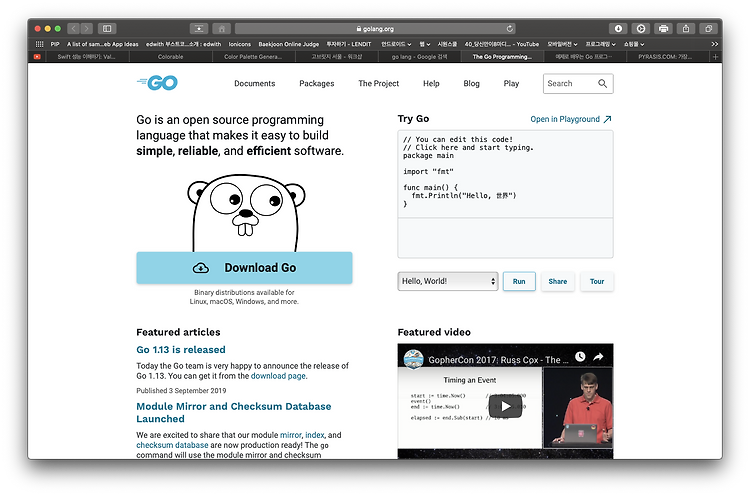Switch to the go lang - Google 검색 tab
750x496 pixels.
(419, 57)
